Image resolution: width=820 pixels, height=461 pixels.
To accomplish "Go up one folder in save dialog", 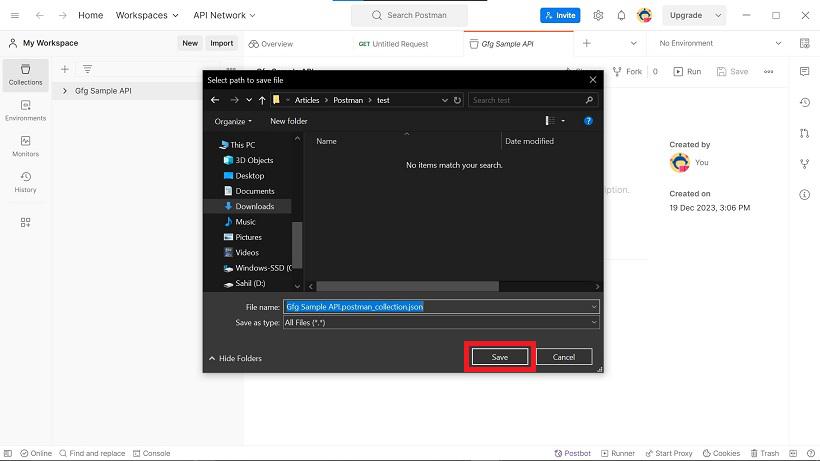I will coord(262,100).
